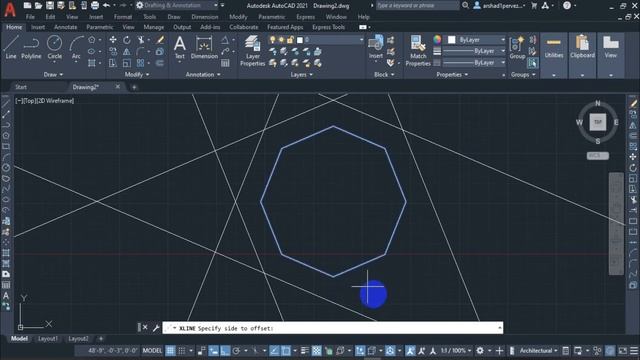Image resolution: width=640 pixels, height=360 pixels.
Task: Switch to the Insert ribbon tab
Action: click(x=38, y=27)
